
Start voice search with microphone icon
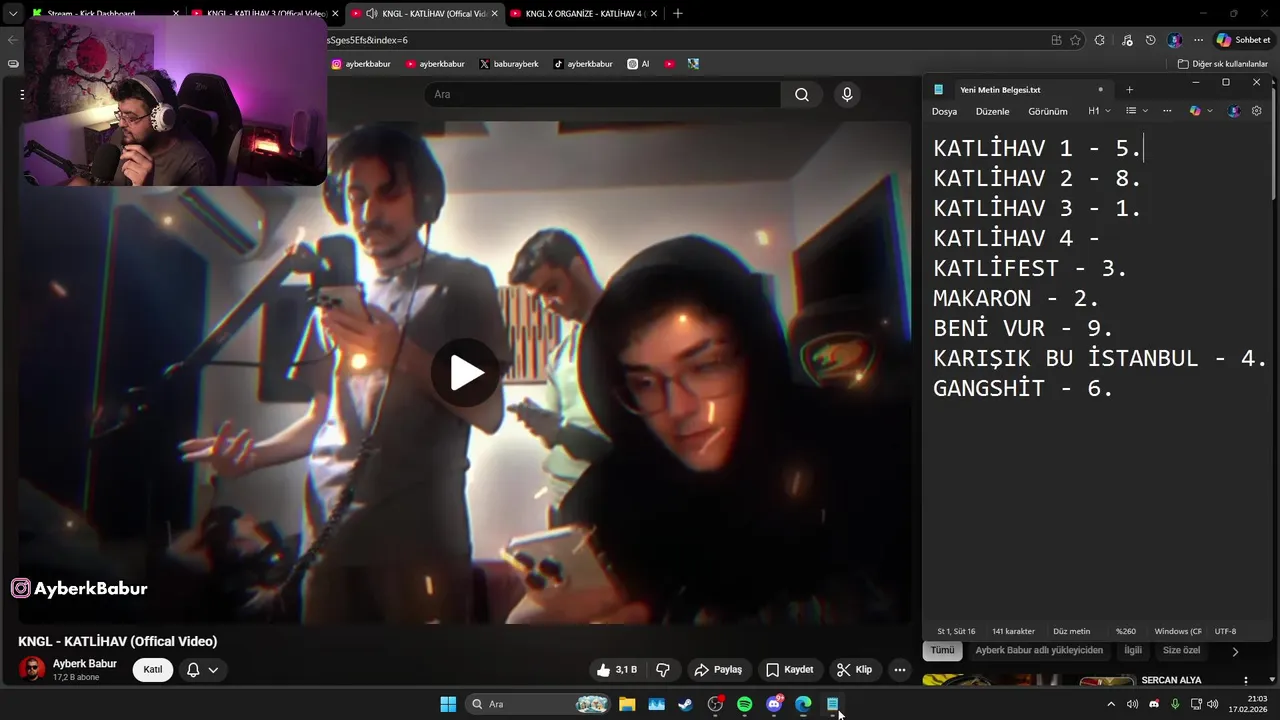[847, 95]
